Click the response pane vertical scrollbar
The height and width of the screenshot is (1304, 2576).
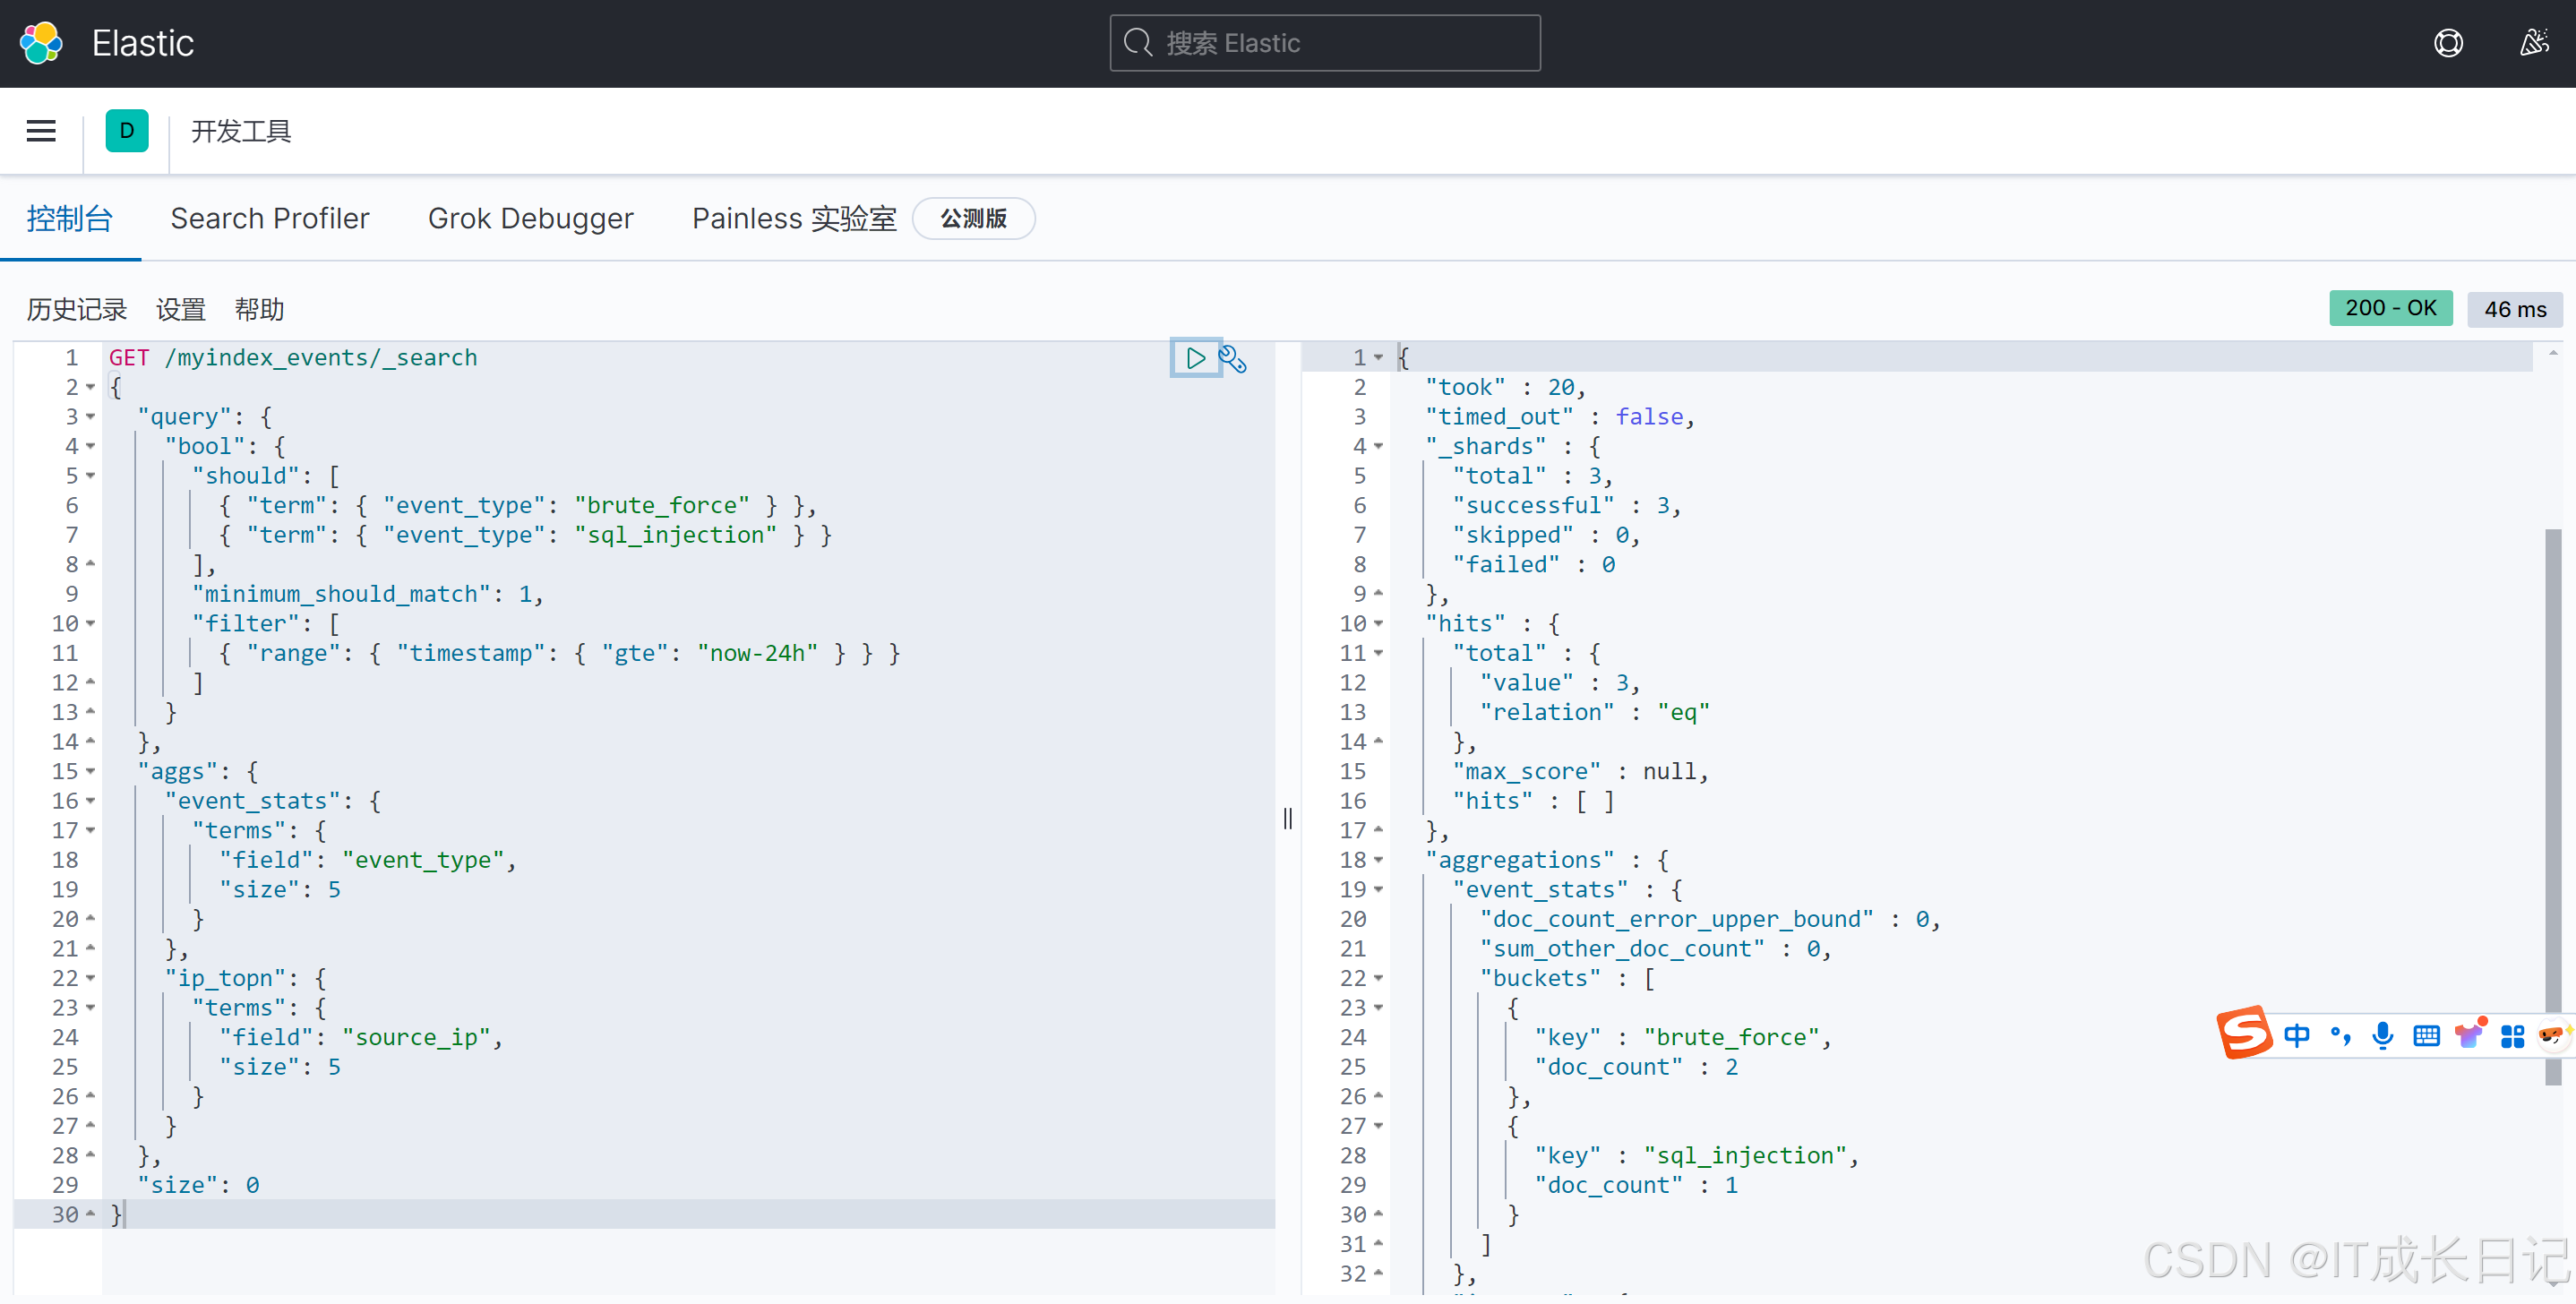coord(2553,800)
